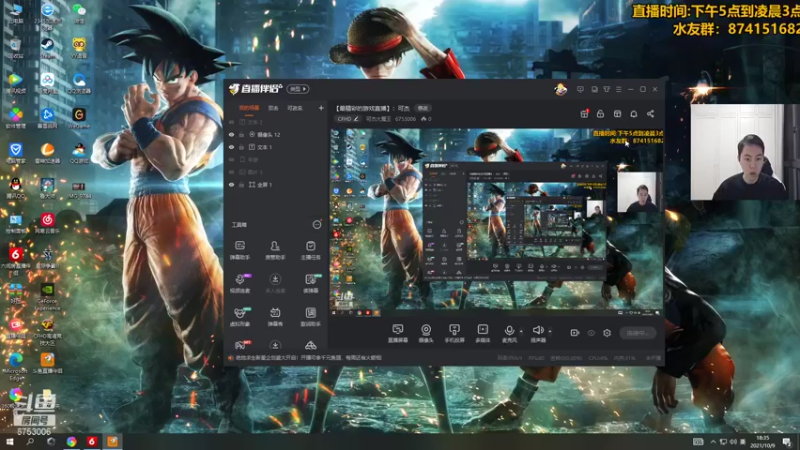This screenshot has width=800, height=450.
Task: Open WeGame desktop shortcut
Action: click(x=79, y=118)
